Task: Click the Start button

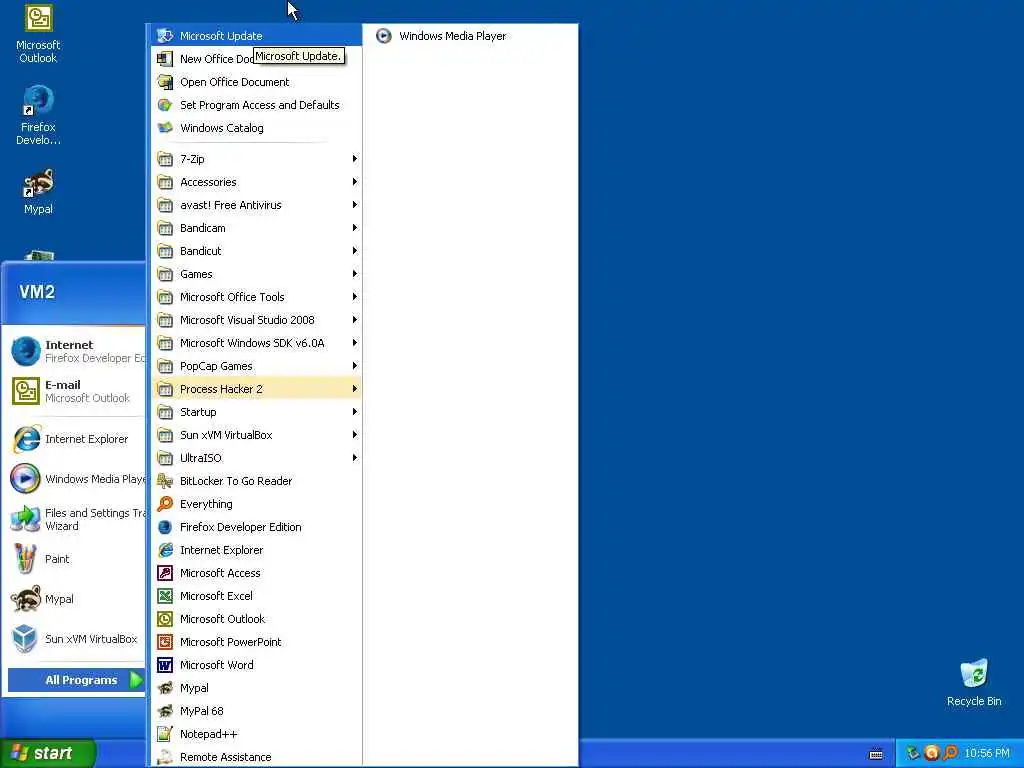Action: [x=48, y=753]
